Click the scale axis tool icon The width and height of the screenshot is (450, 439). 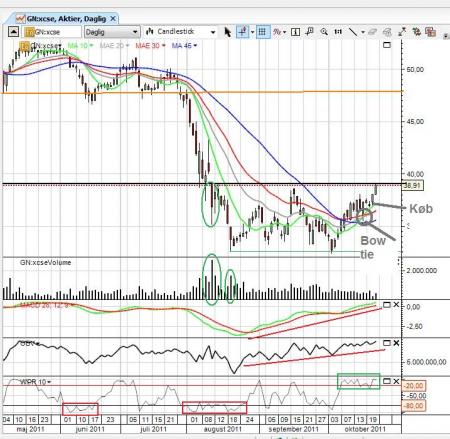(338, 32)
